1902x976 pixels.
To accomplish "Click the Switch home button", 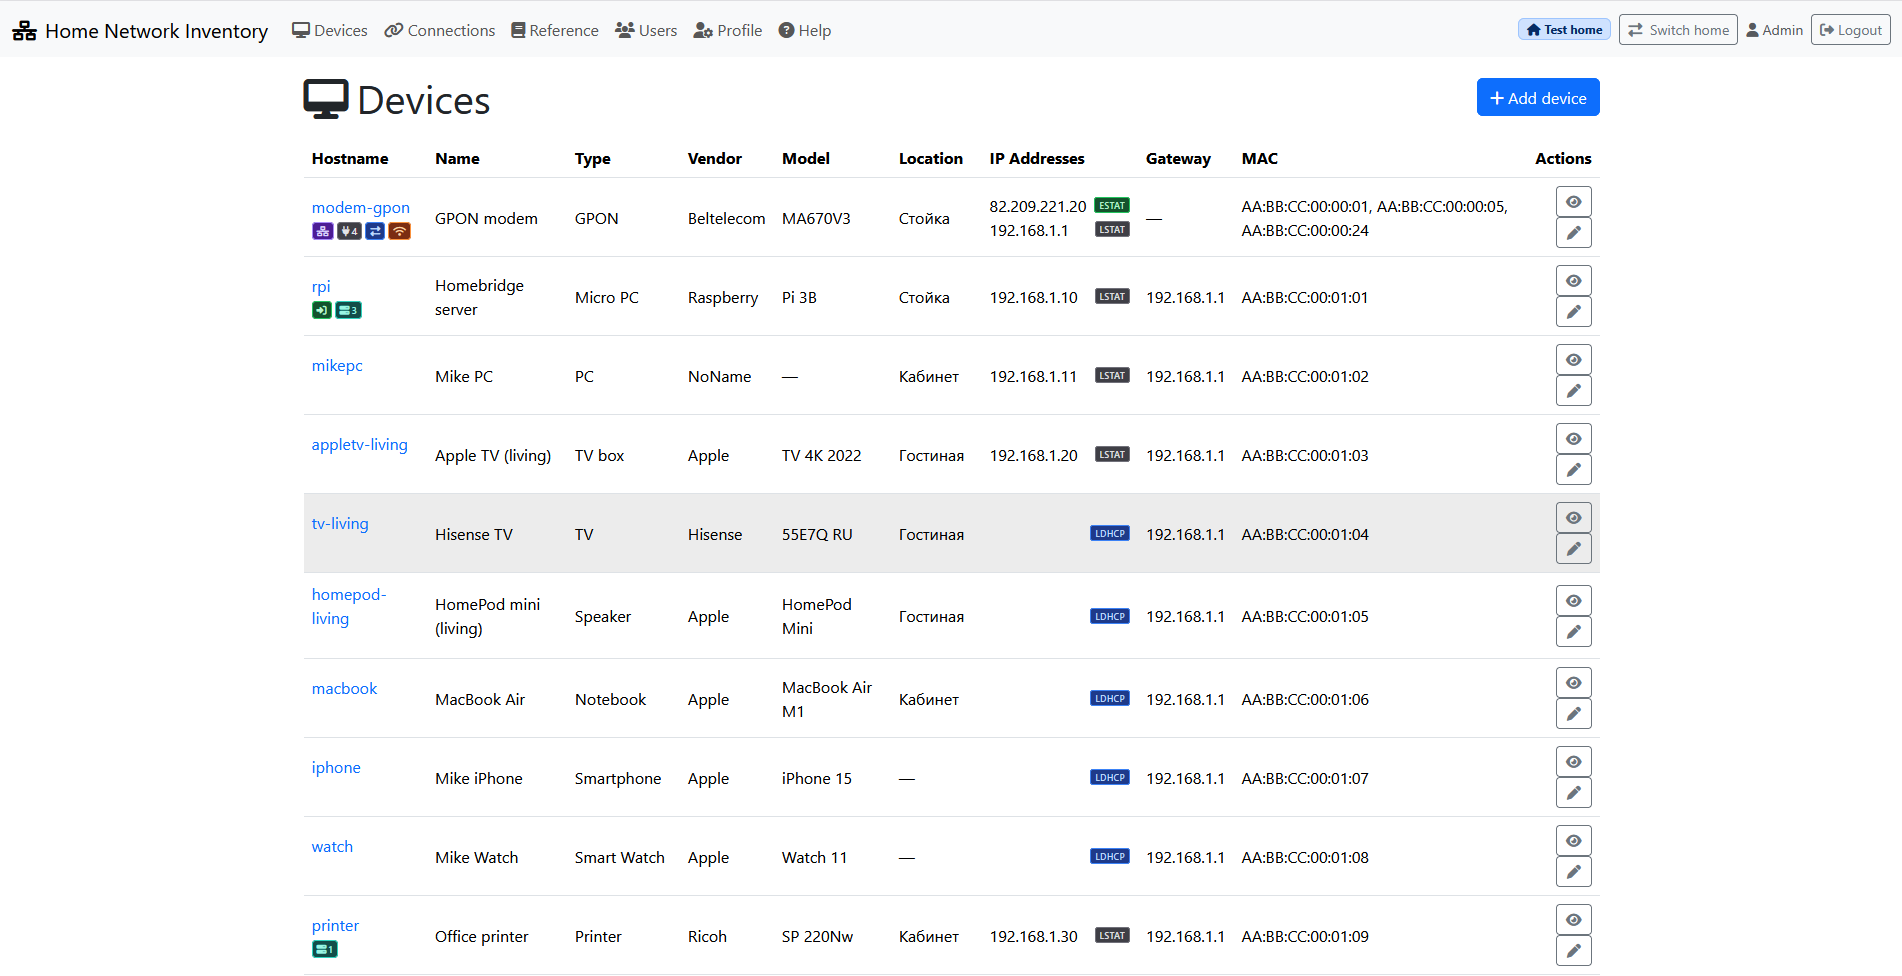I will (1678, 30).
